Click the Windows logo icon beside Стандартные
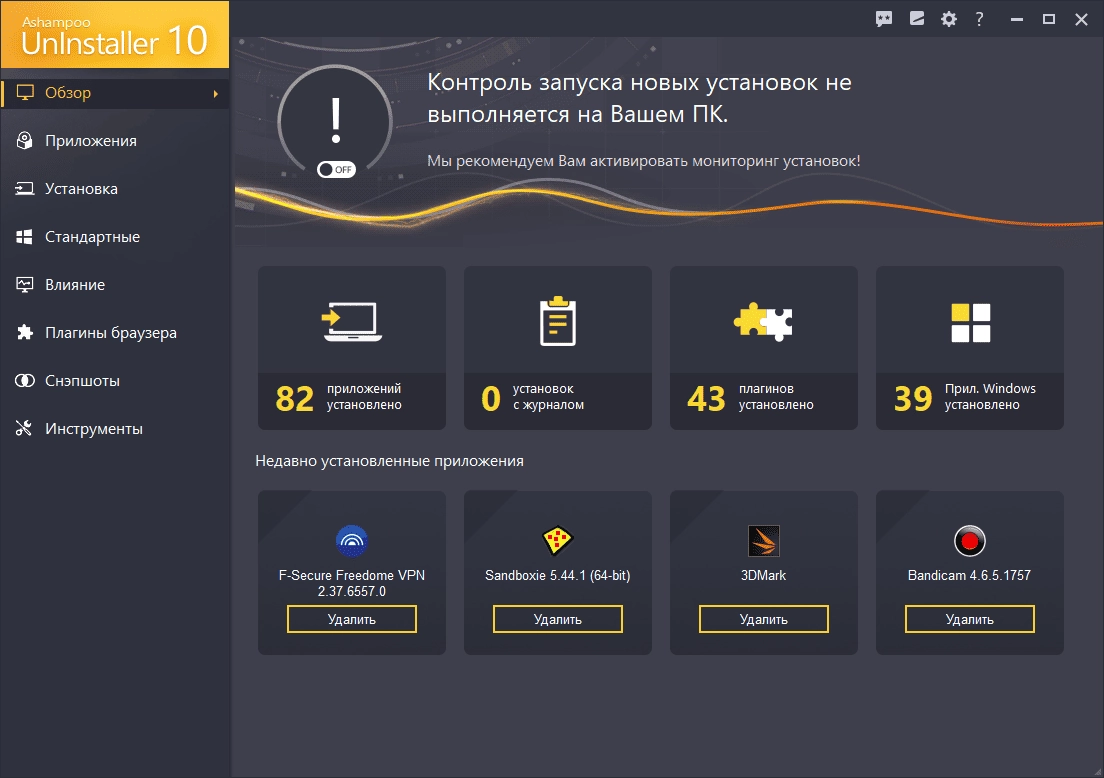This screenshot has width=1104, height=778. pos(25,237)
